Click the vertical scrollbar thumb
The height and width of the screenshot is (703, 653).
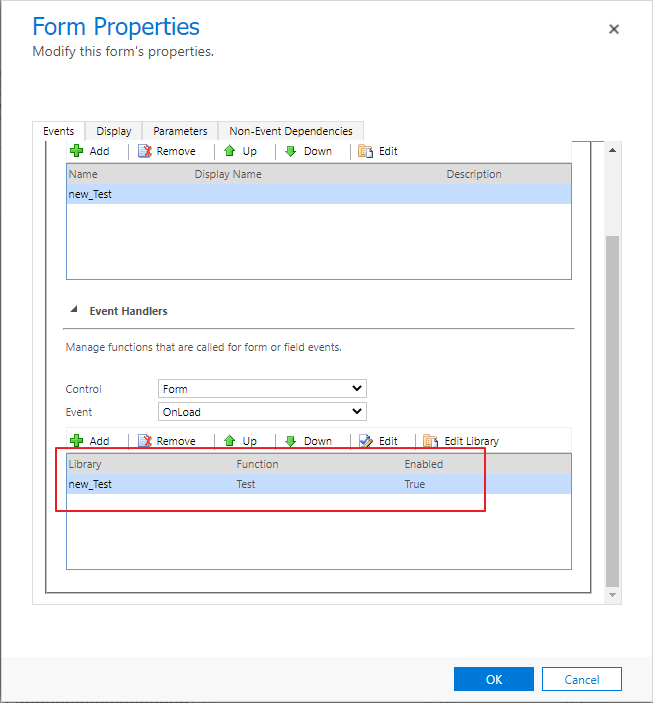(x=613, y=411)
